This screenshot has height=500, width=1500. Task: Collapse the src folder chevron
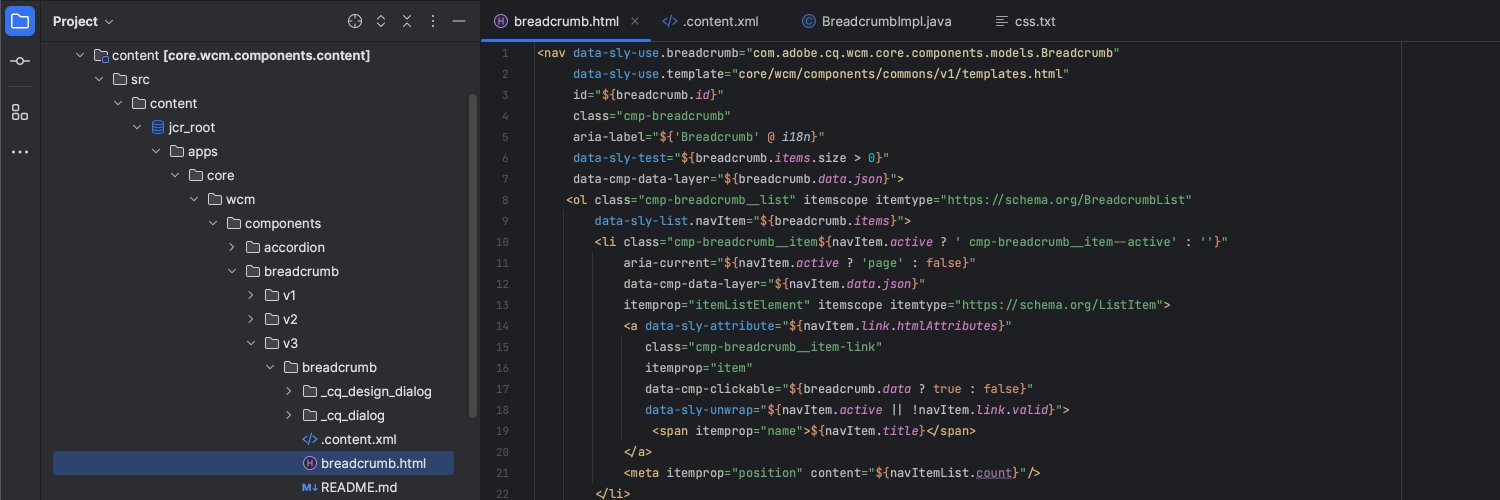[x=99, y=79]
